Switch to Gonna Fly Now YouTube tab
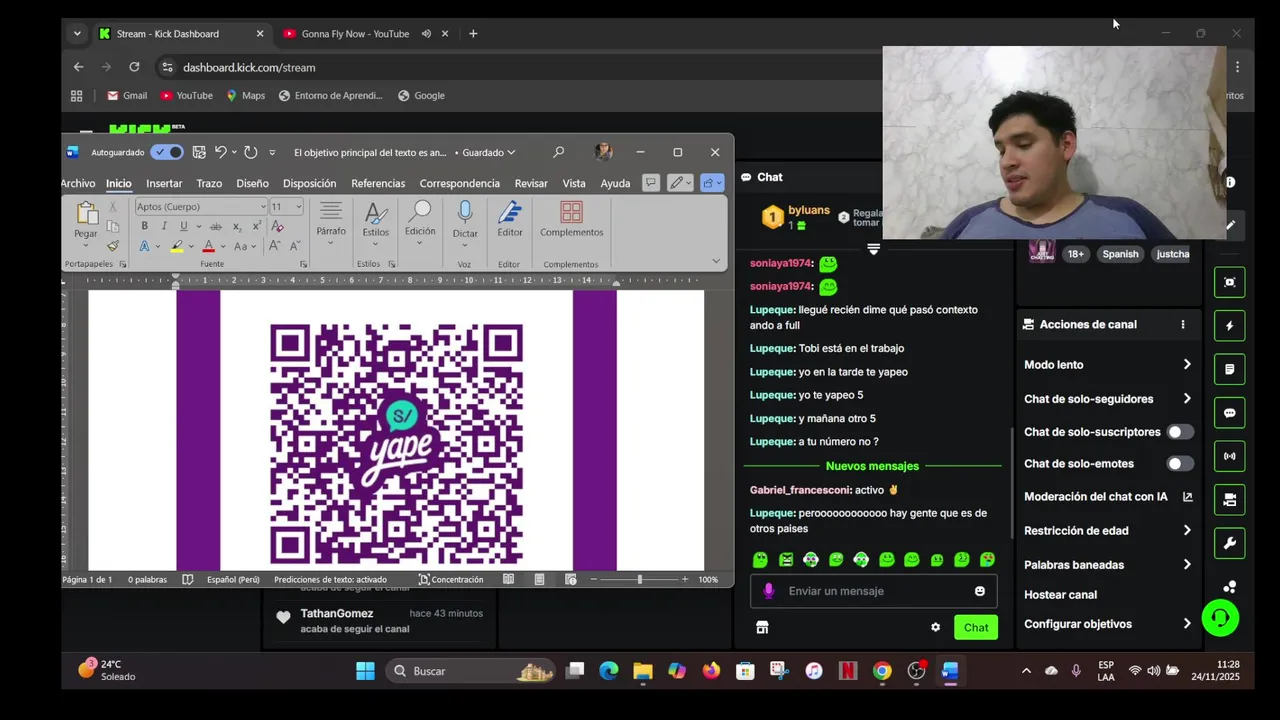The image size is (1280, 720). (355, 34)
